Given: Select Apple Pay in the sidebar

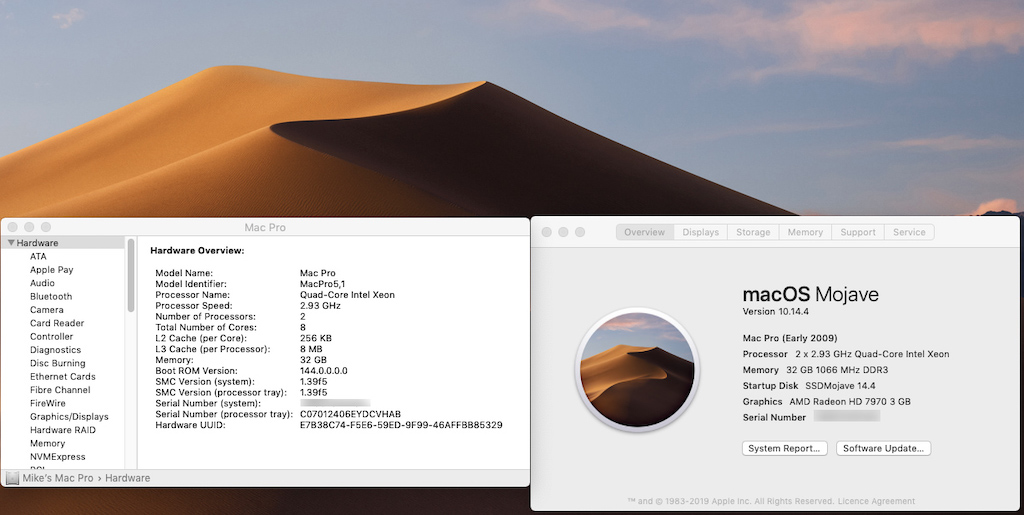Looking at the screenshot, I should pyautogui.click(x=52, y=270).
